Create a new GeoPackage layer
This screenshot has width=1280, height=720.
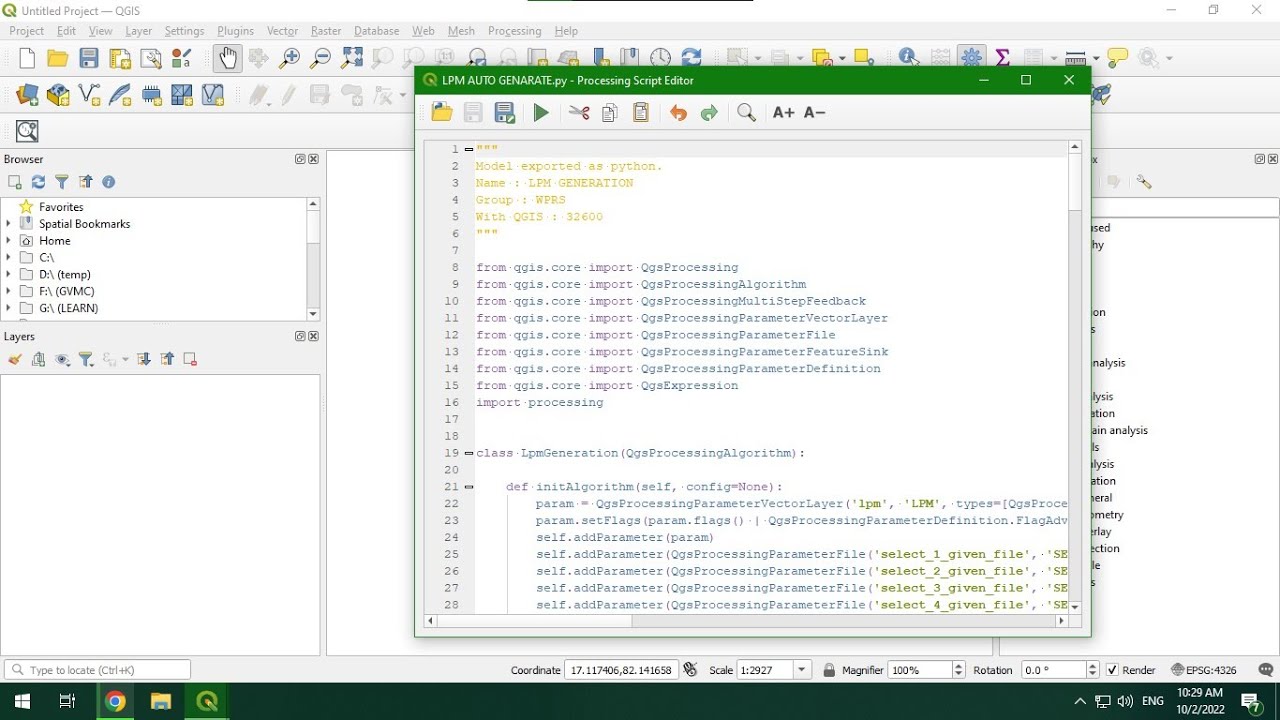[58, 95]
